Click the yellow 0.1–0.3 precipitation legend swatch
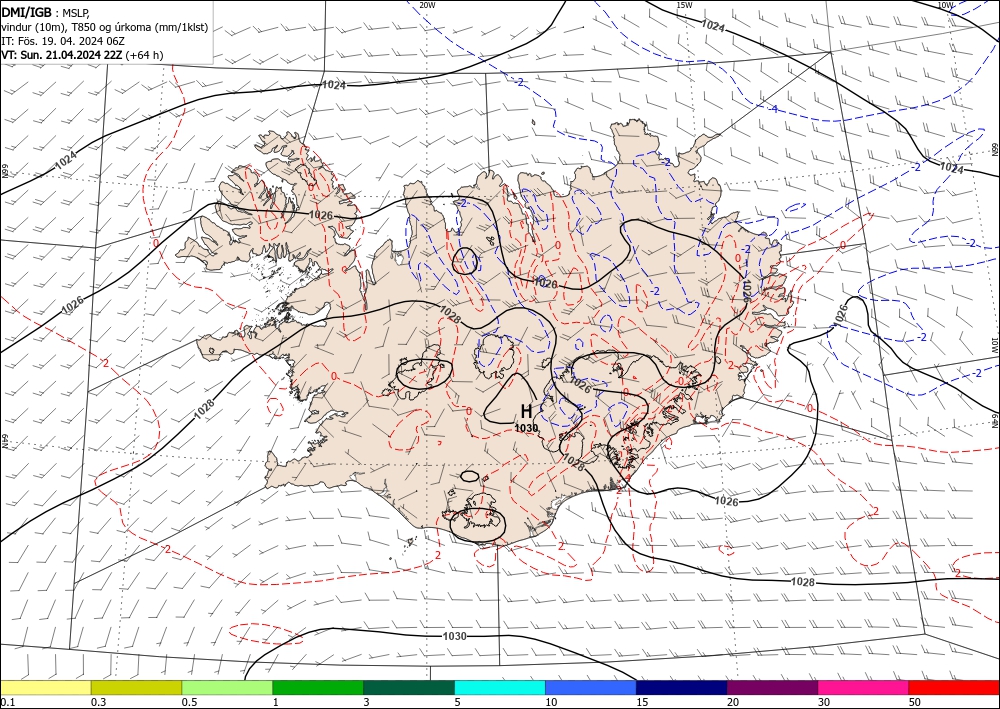The image size is (1000, 709). tap(46, 687)
